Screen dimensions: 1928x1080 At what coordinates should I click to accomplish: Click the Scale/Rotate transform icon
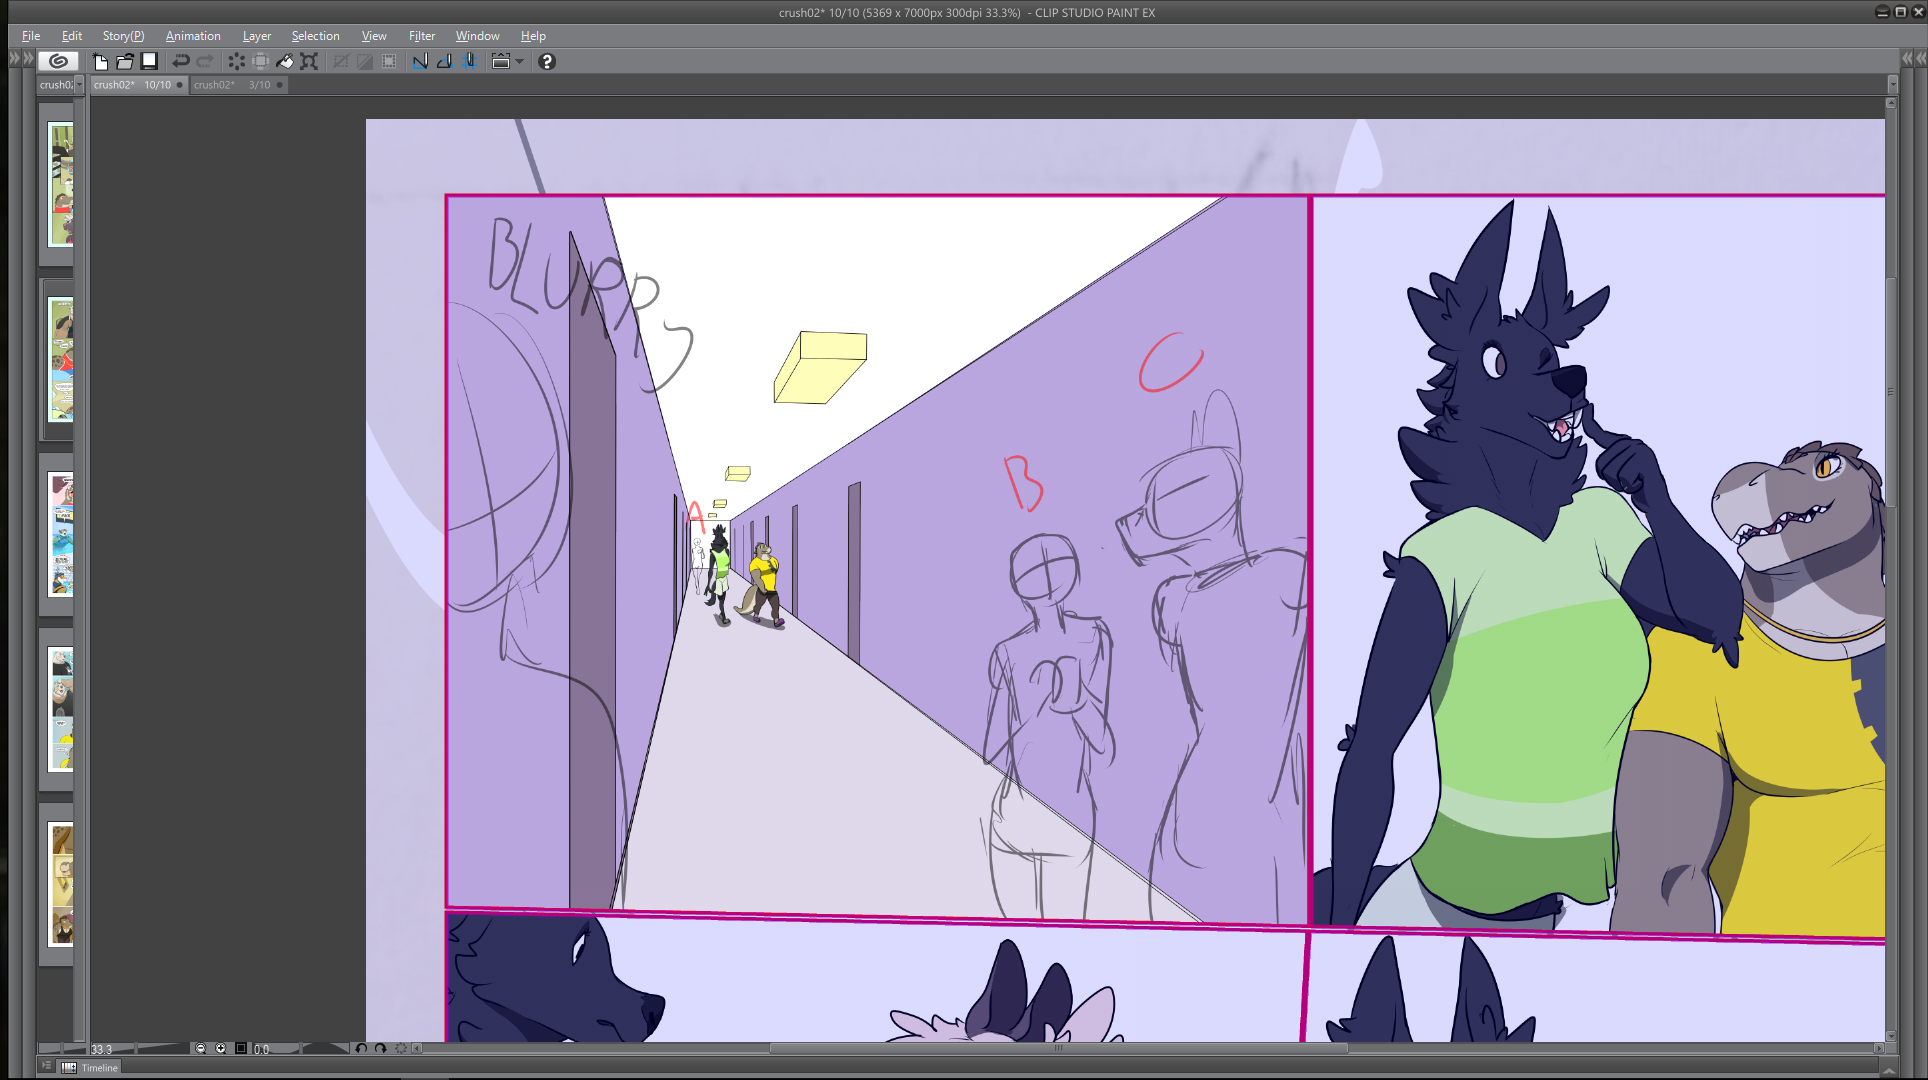pos(309,61)
